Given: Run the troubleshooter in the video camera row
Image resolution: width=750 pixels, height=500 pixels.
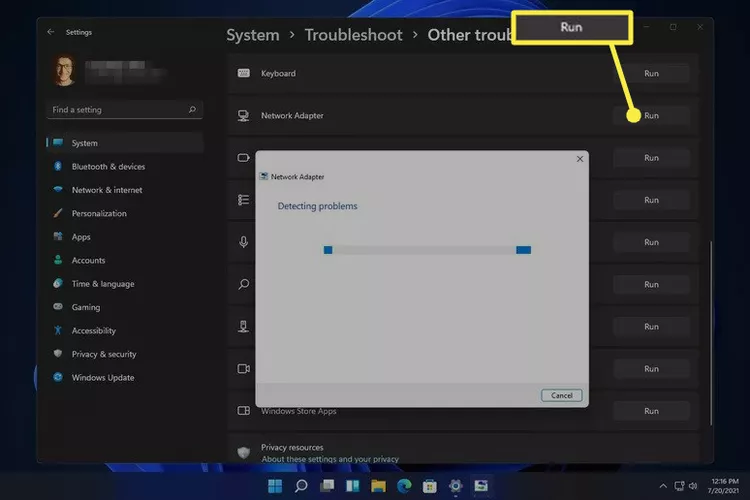Looking at the screenshot, I should [651, 369].
